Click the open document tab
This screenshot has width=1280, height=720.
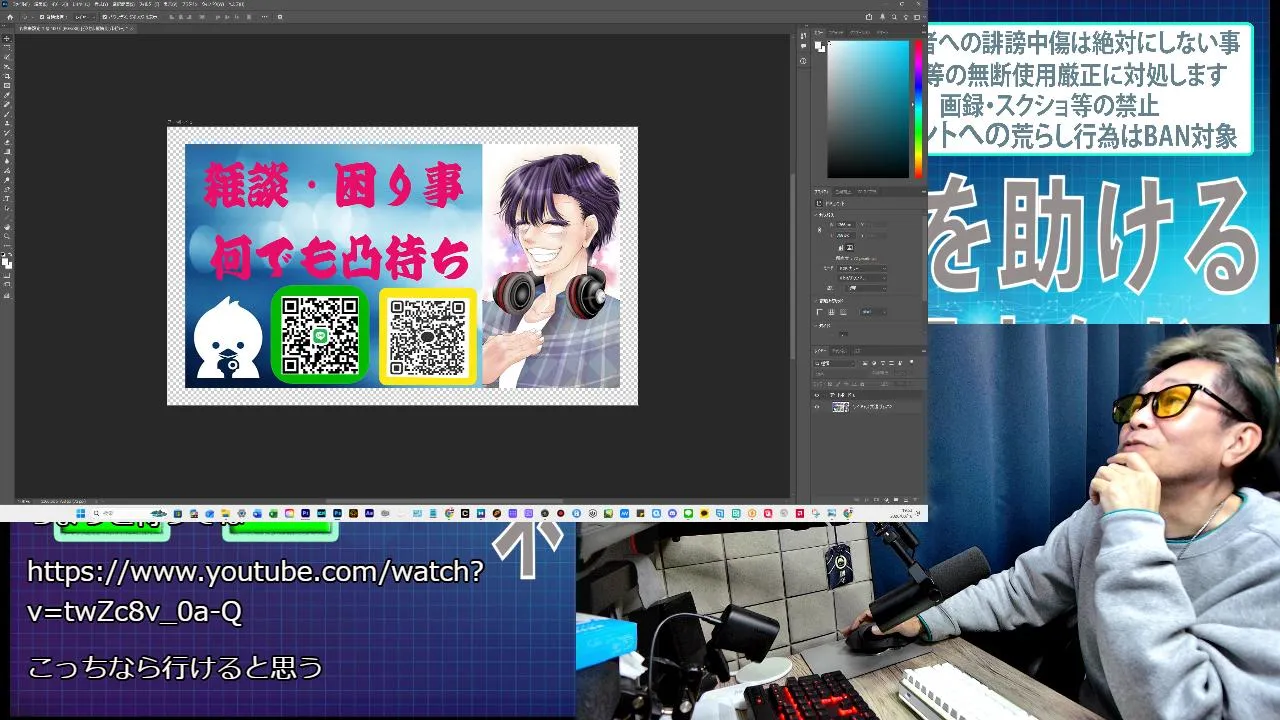[74, 28]
